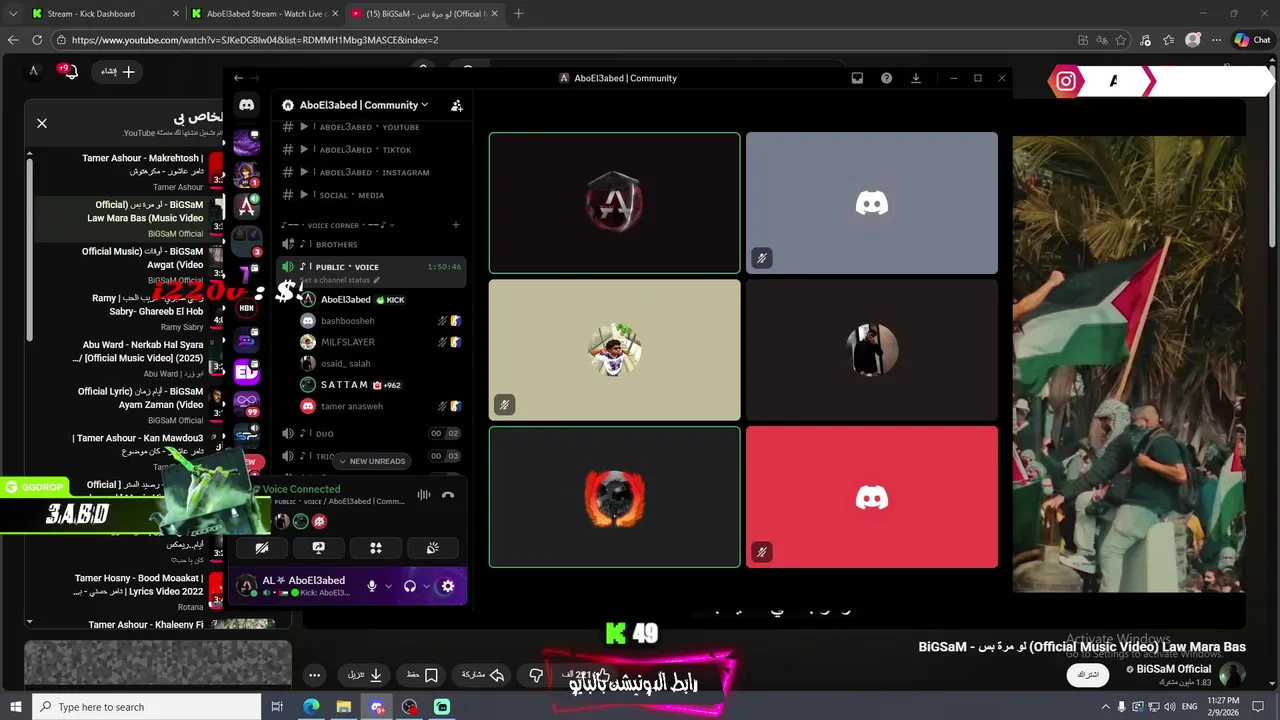Open YouTube video more options ellipsis

(314, 675)
